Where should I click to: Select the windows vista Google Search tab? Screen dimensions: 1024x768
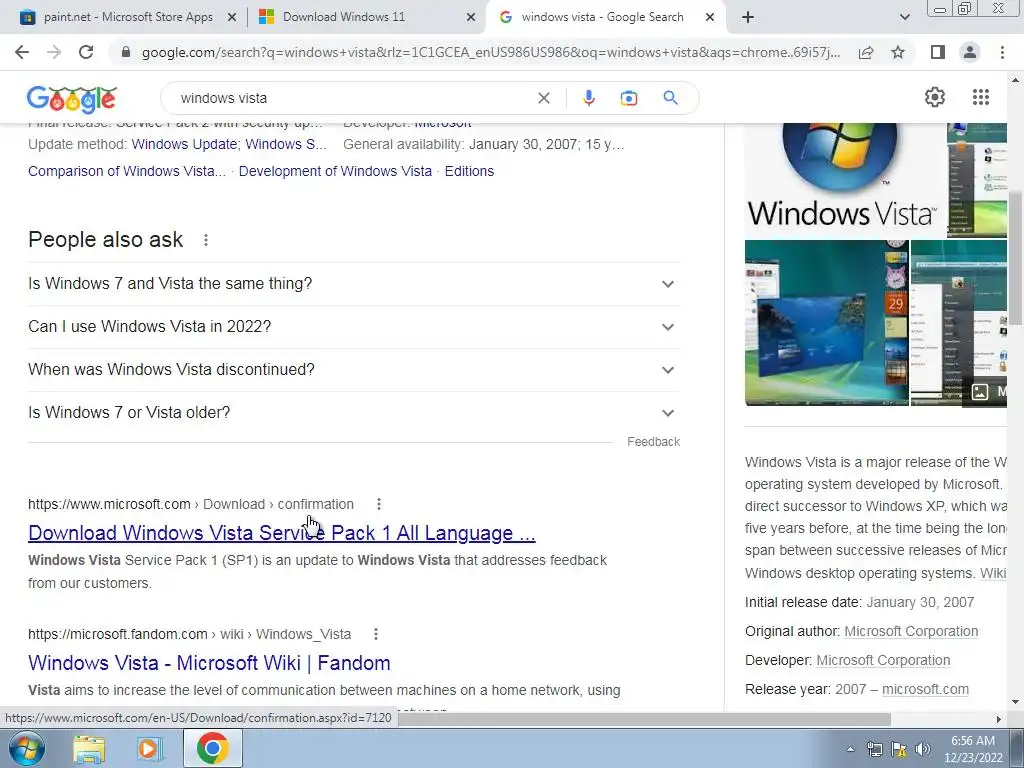(601, 17)
